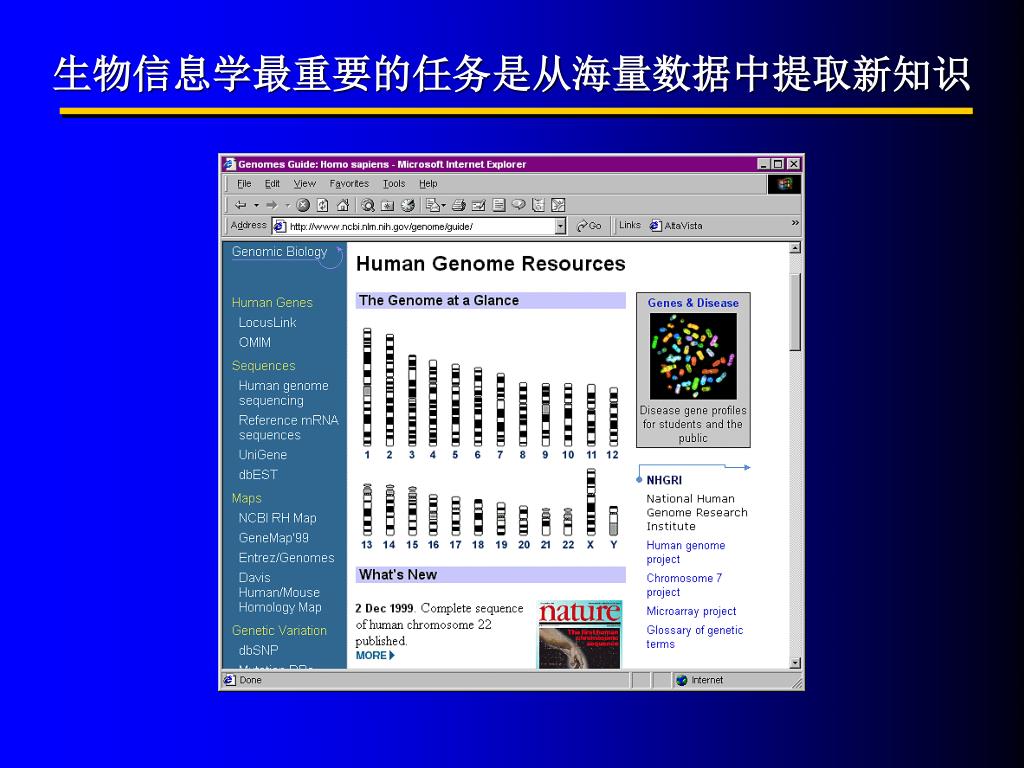Open the File menu

pyautogui.click(x=244, y=184)
